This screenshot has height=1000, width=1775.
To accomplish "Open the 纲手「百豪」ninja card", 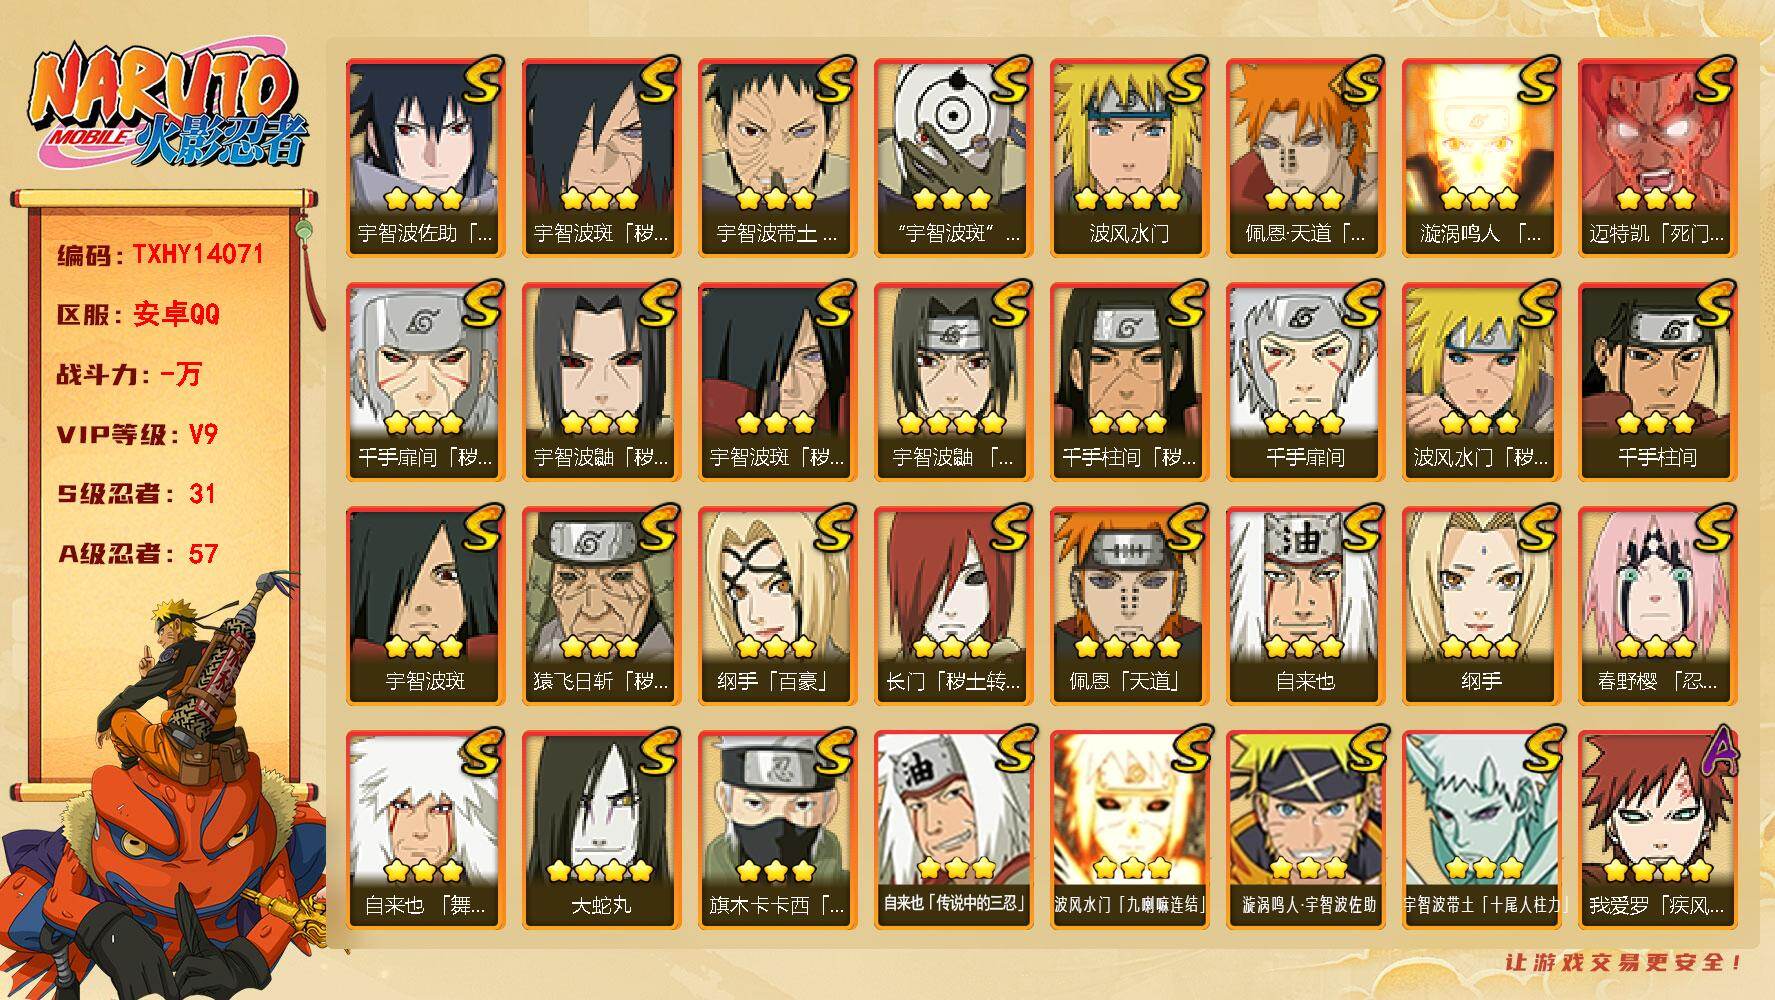I will pos(777,605).
